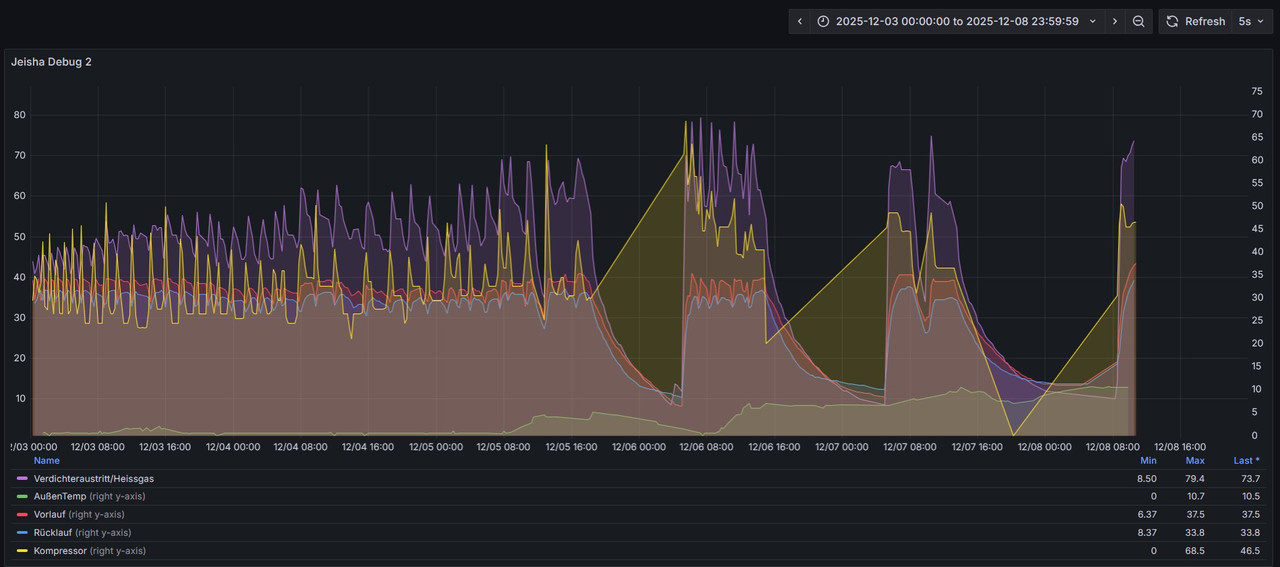The width and height of the screenshot is (1280, 567).
Task: Expand the 5s refresh interval dropdown
Action: tap(1250, 21)
